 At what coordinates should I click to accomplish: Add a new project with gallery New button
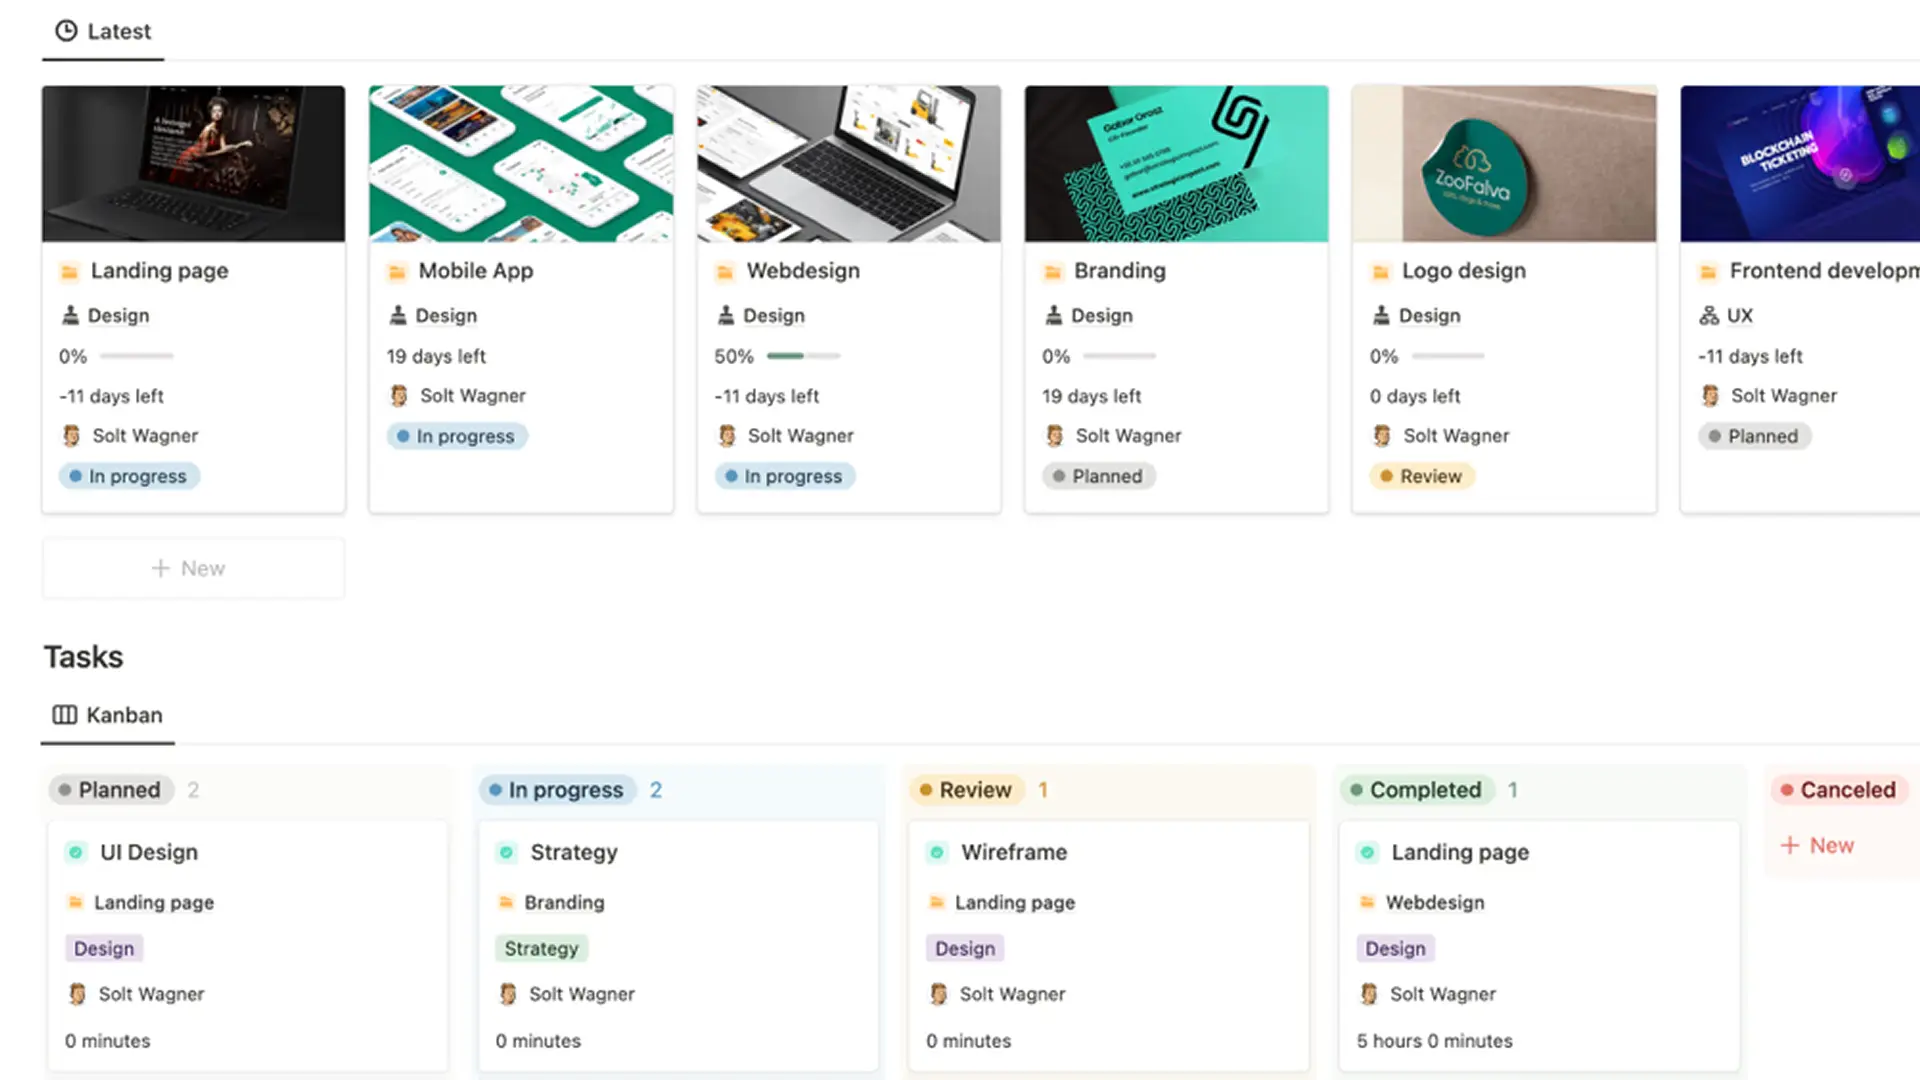[x=193, y=568]
